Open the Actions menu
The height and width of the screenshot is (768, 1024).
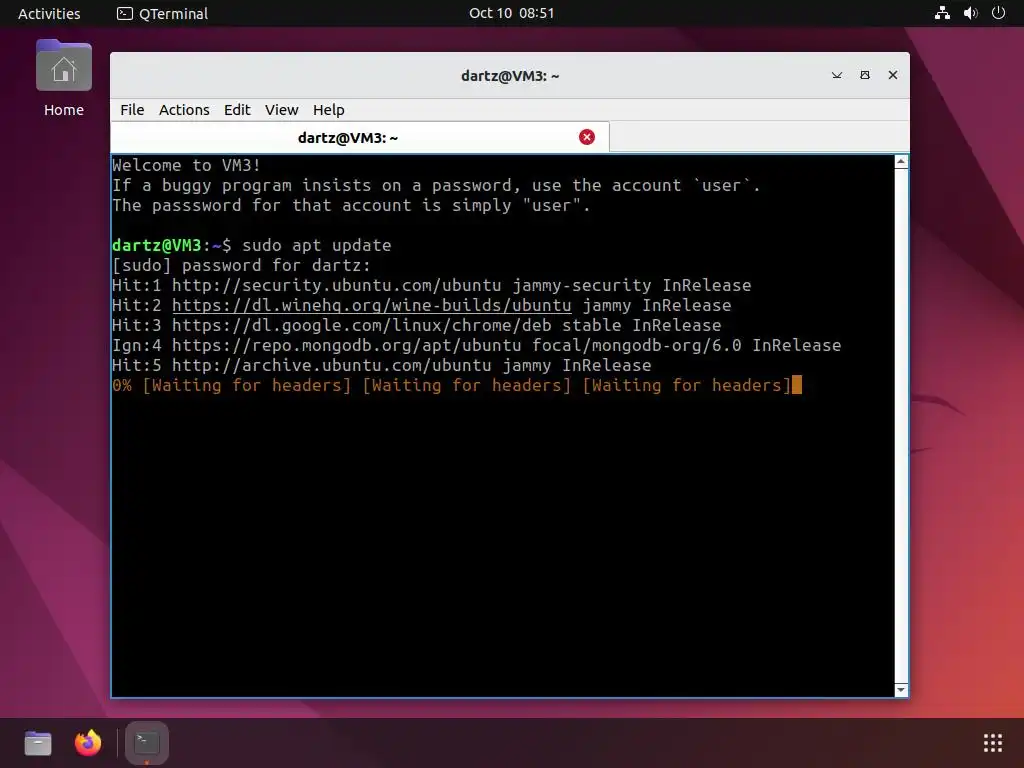184,110
